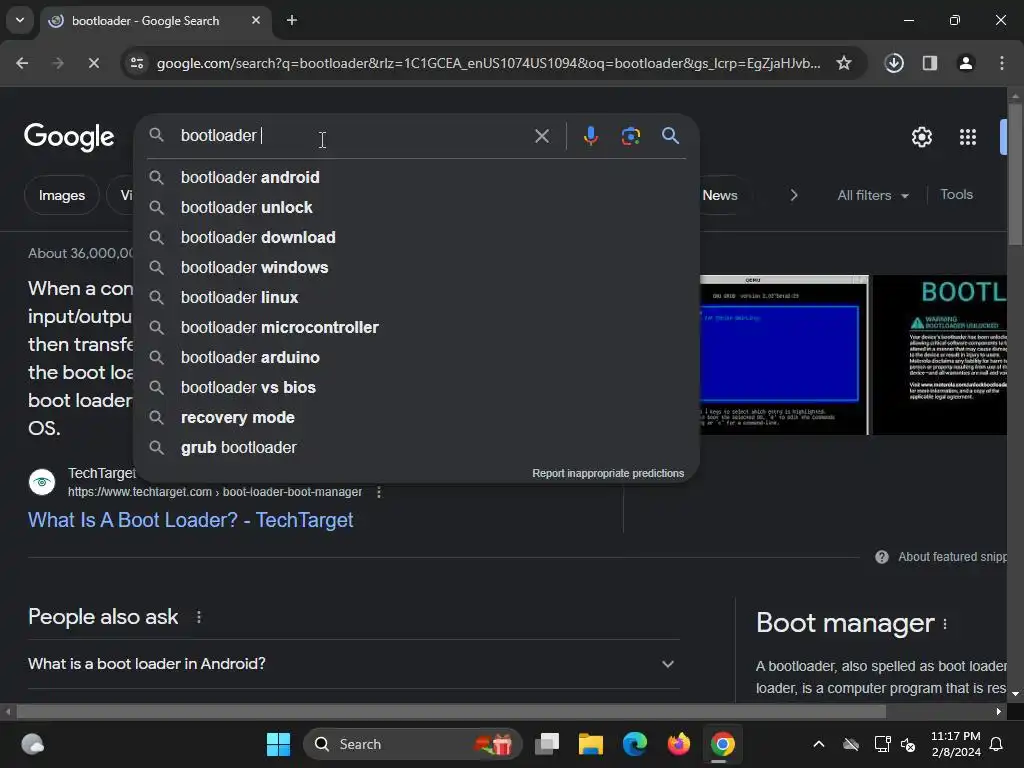Expand What is a boot loader in Android
This screenshot has width=1024, height=768.
click(353, 664)
